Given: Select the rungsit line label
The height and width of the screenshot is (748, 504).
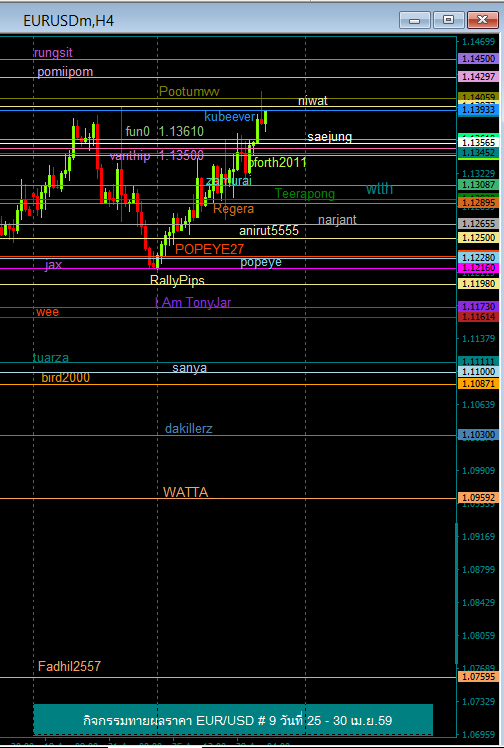Looking at the screenshot, I should point(53,52).
